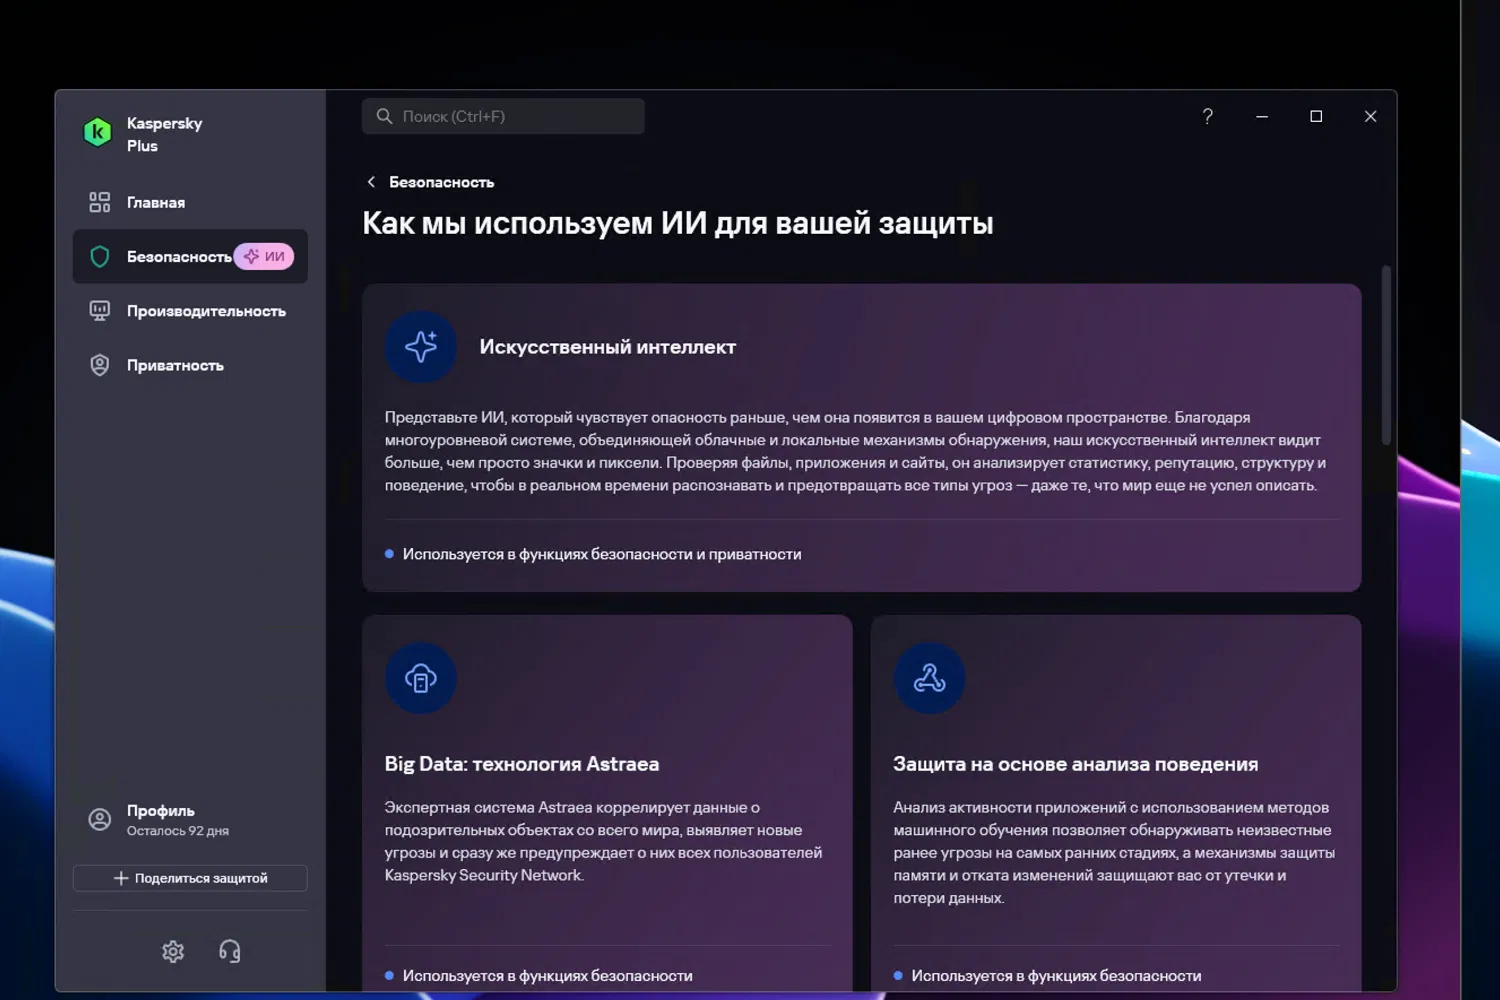
Task: Close the Kaspersky window
Action: (1370, 116)
